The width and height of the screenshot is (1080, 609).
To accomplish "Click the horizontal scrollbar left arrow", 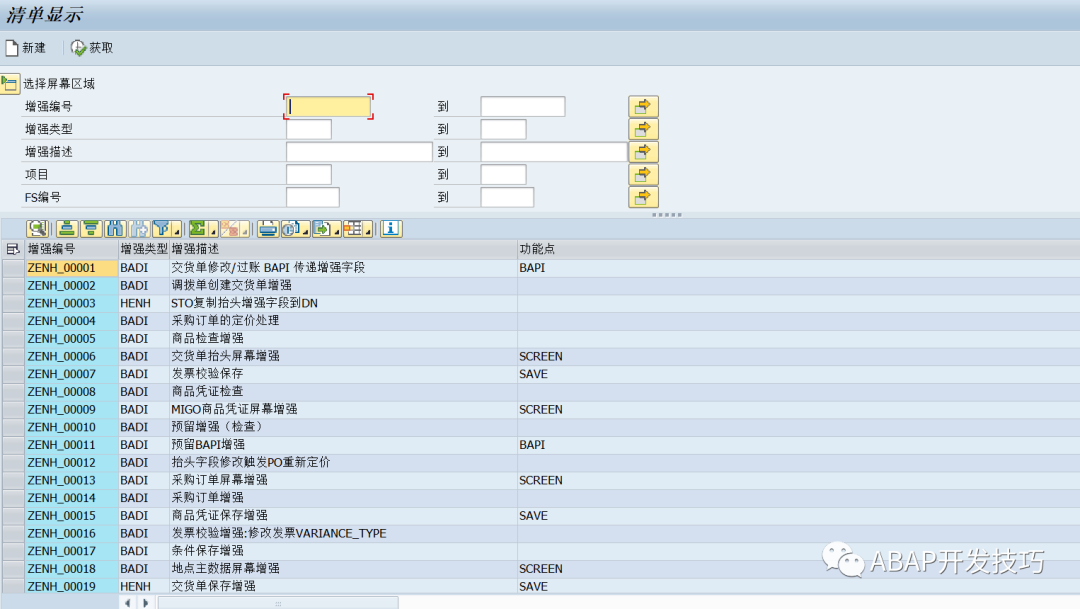I will (127, 603).
